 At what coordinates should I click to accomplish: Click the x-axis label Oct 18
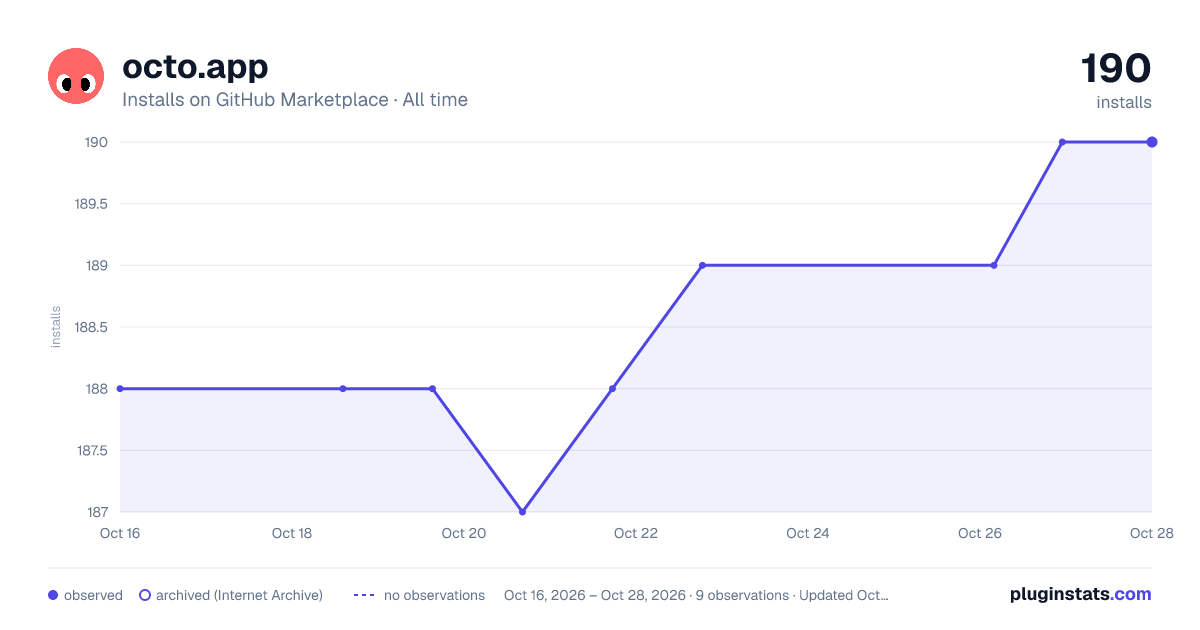[x=292, y=533]
